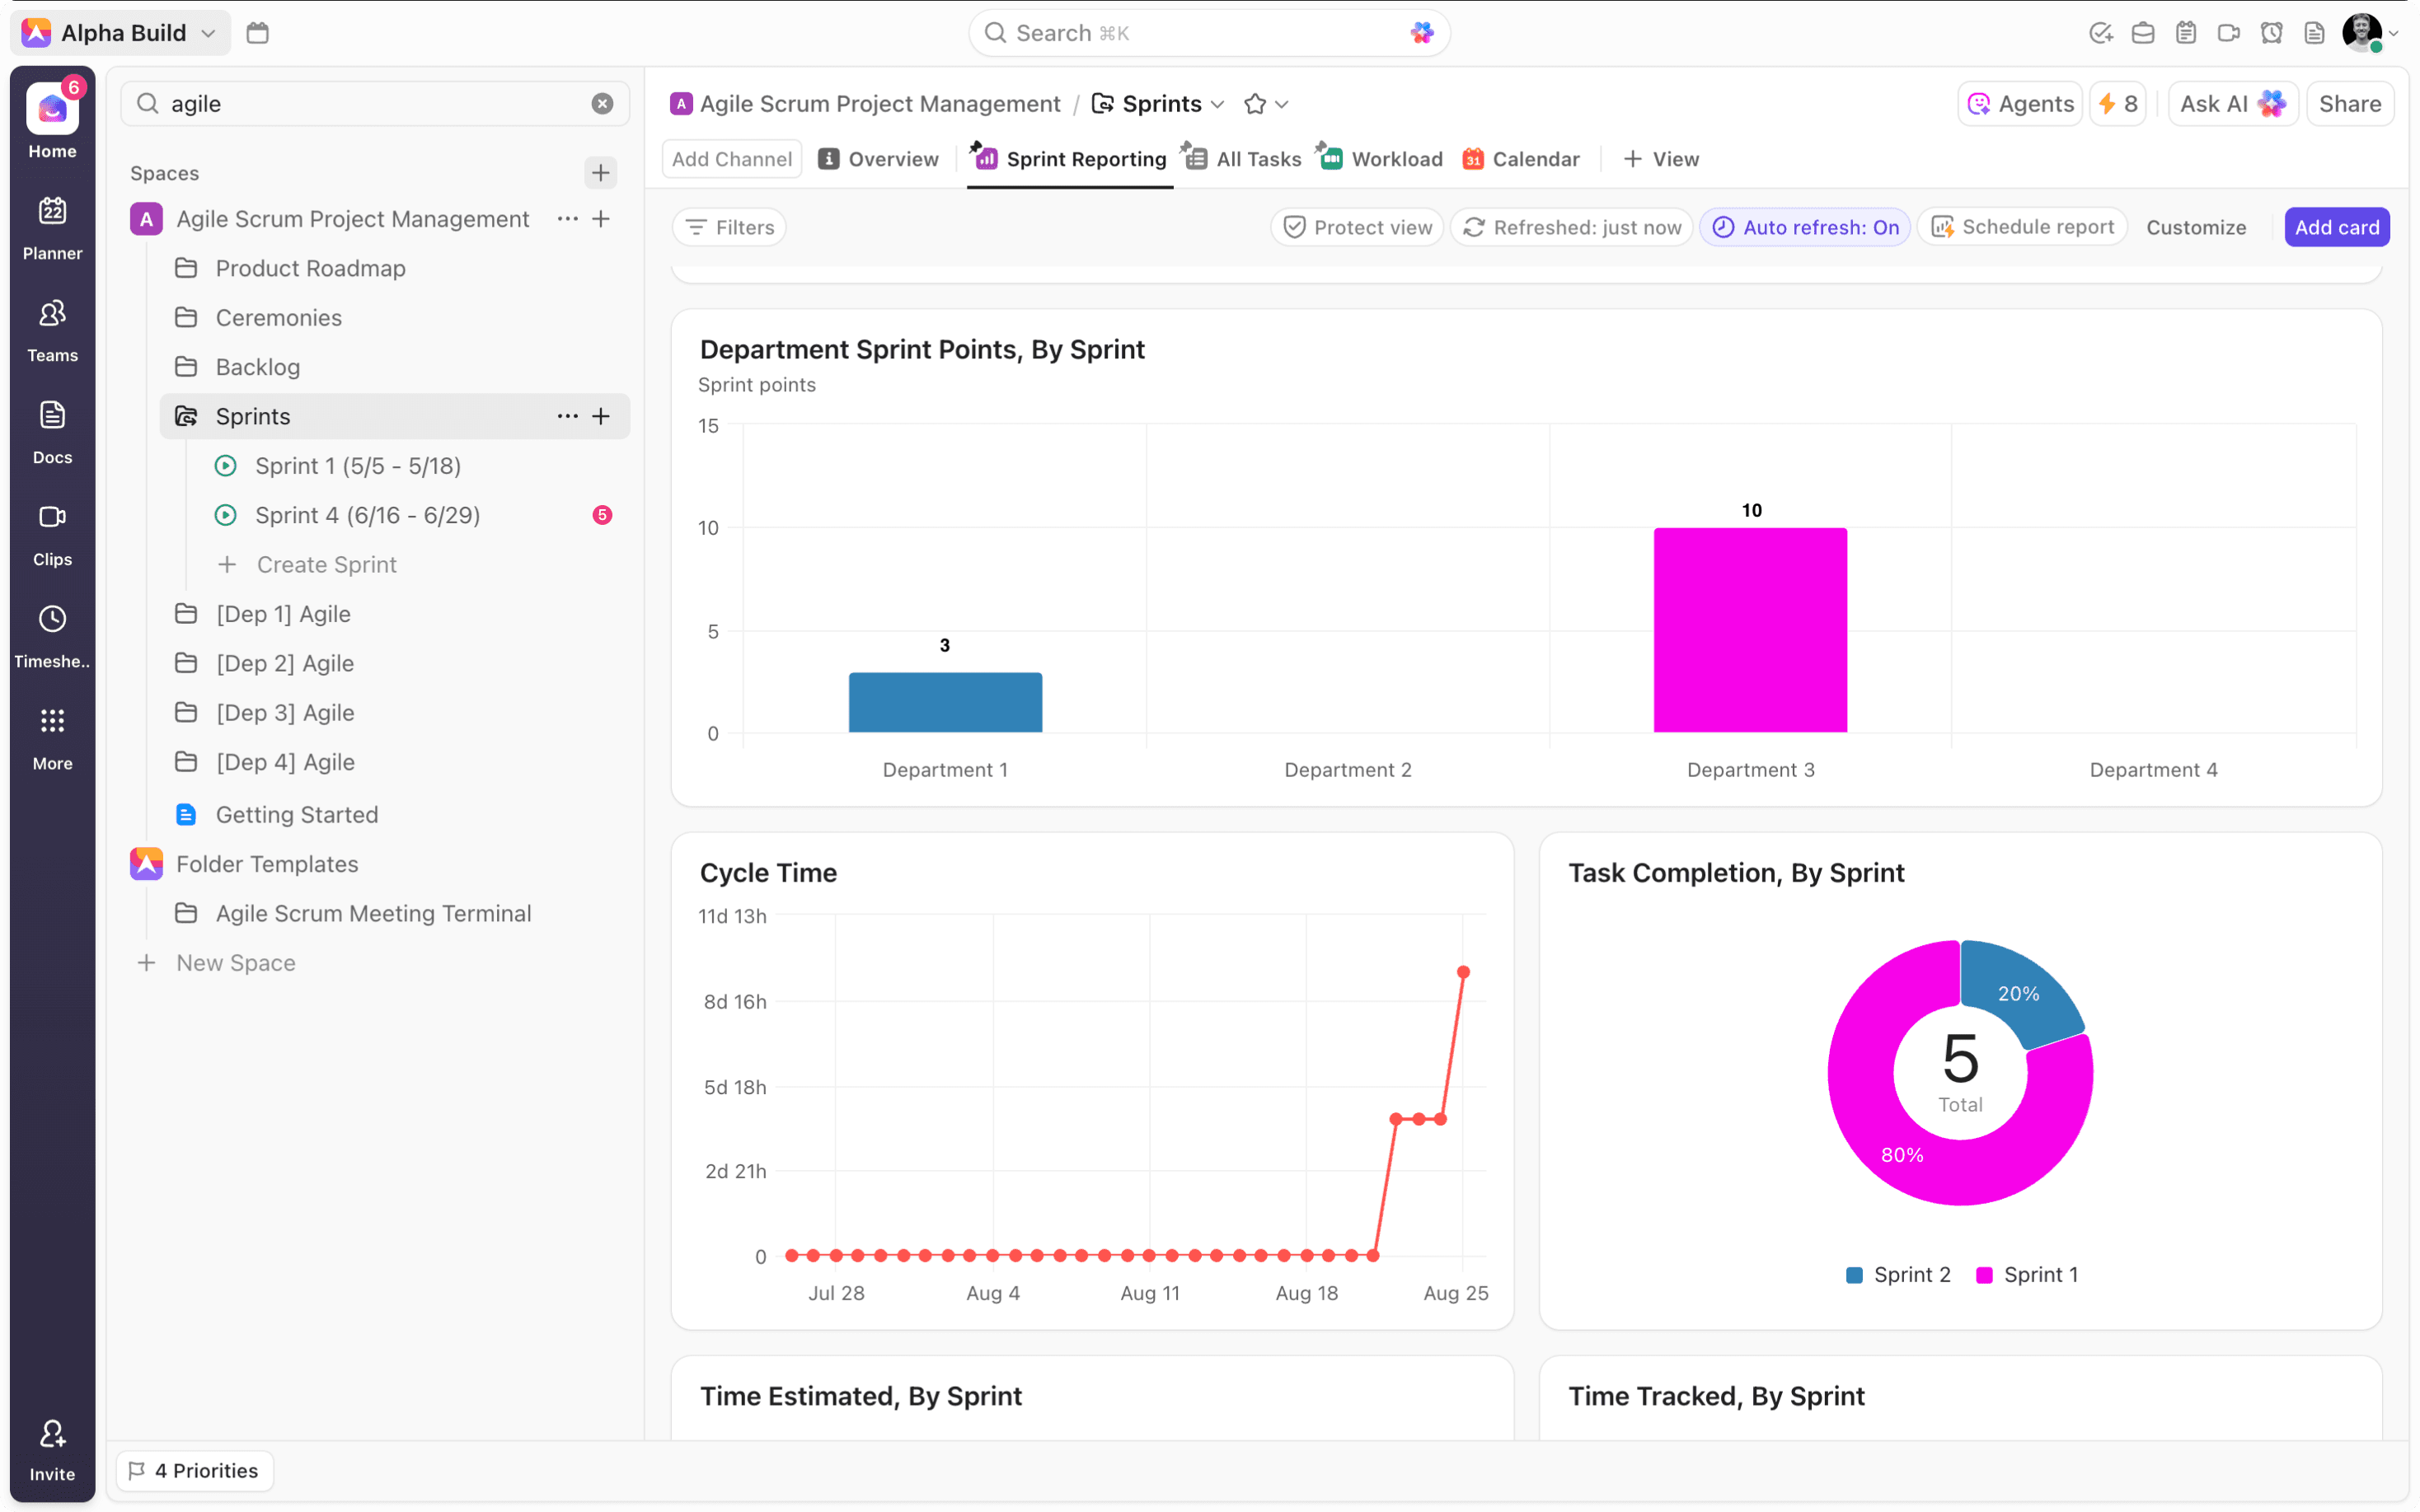Open the Planner sidebar icon

pos(52,211)
